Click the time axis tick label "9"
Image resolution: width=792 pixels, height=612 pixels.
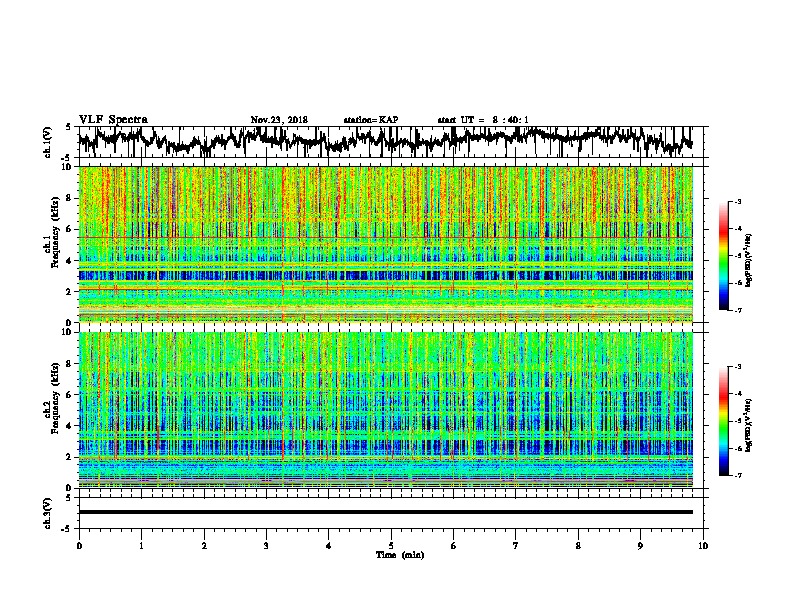pos(640,545)
